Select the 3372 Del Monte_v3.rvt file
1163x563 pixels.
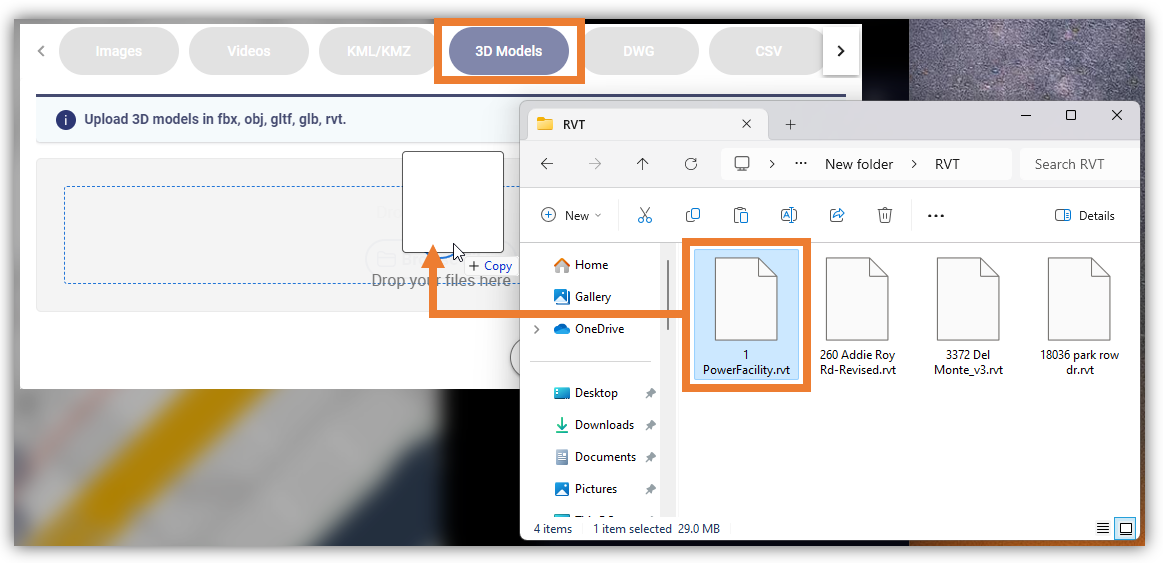tap(968, 317)
